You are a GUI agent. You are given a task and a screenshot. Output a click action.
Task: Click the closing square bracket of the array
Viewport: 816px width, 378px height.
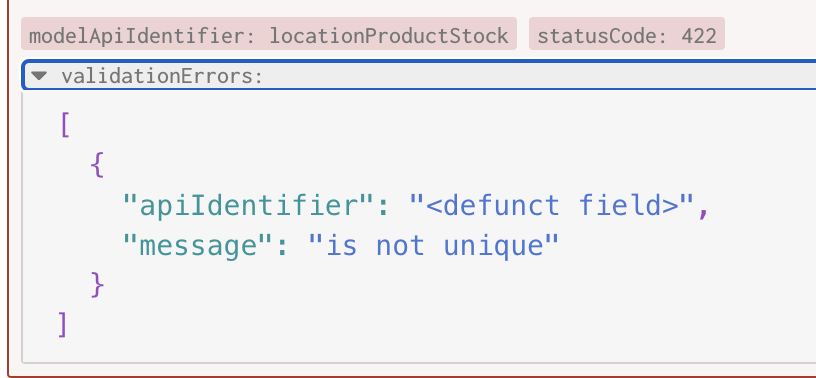pyautogui.click(x=62, y=325)
